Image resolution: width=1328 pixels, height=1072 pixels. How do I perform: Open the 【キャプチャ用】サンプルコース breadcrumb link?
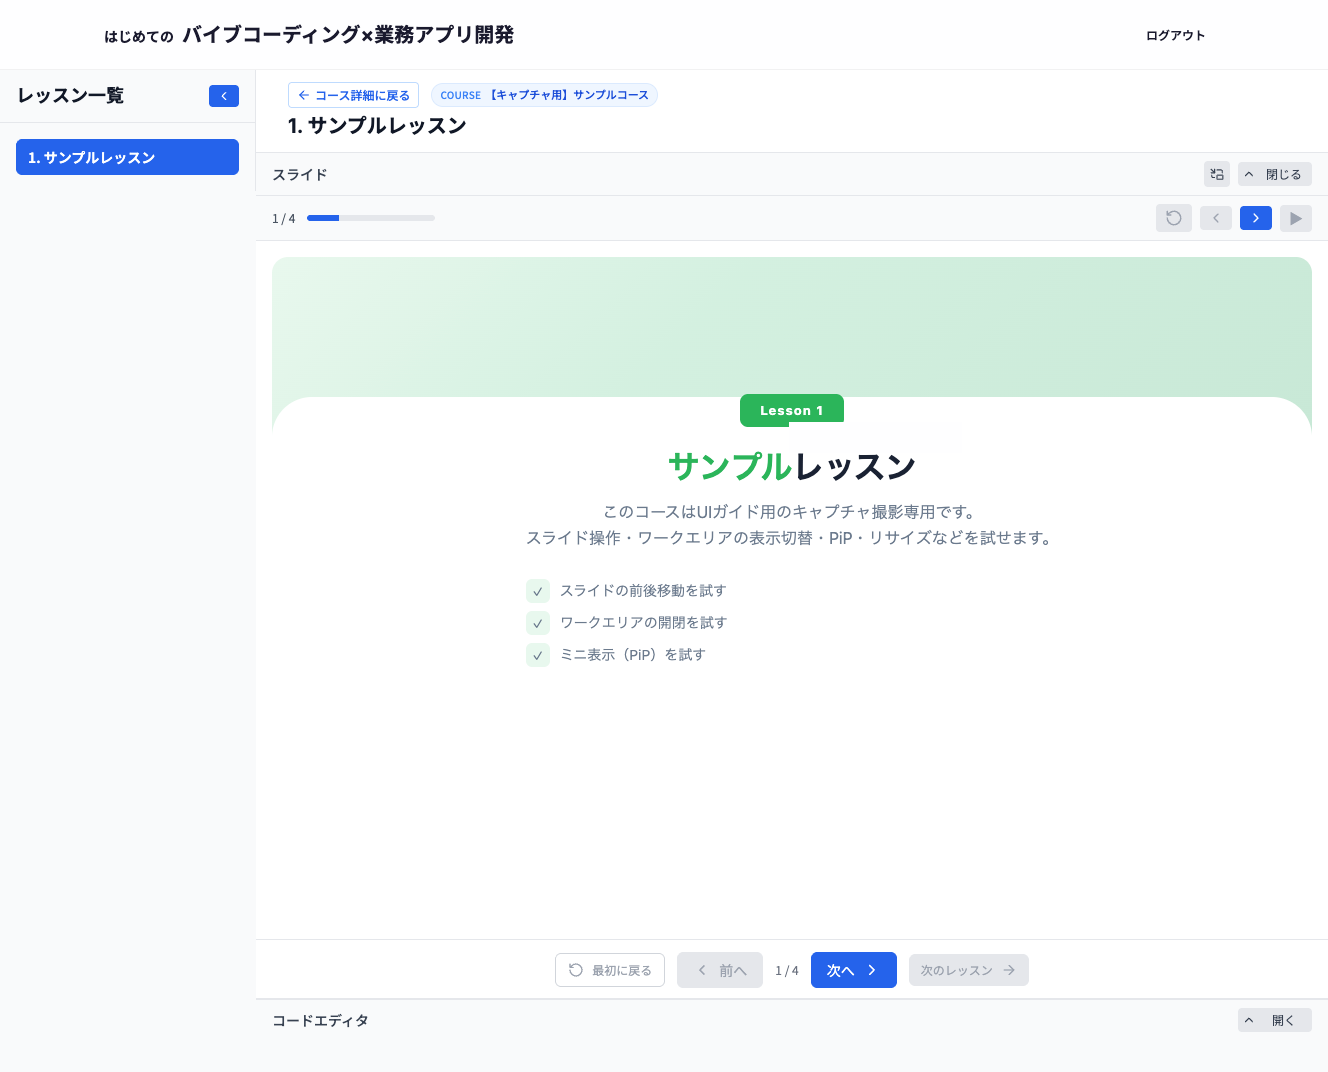coord(544,94)
